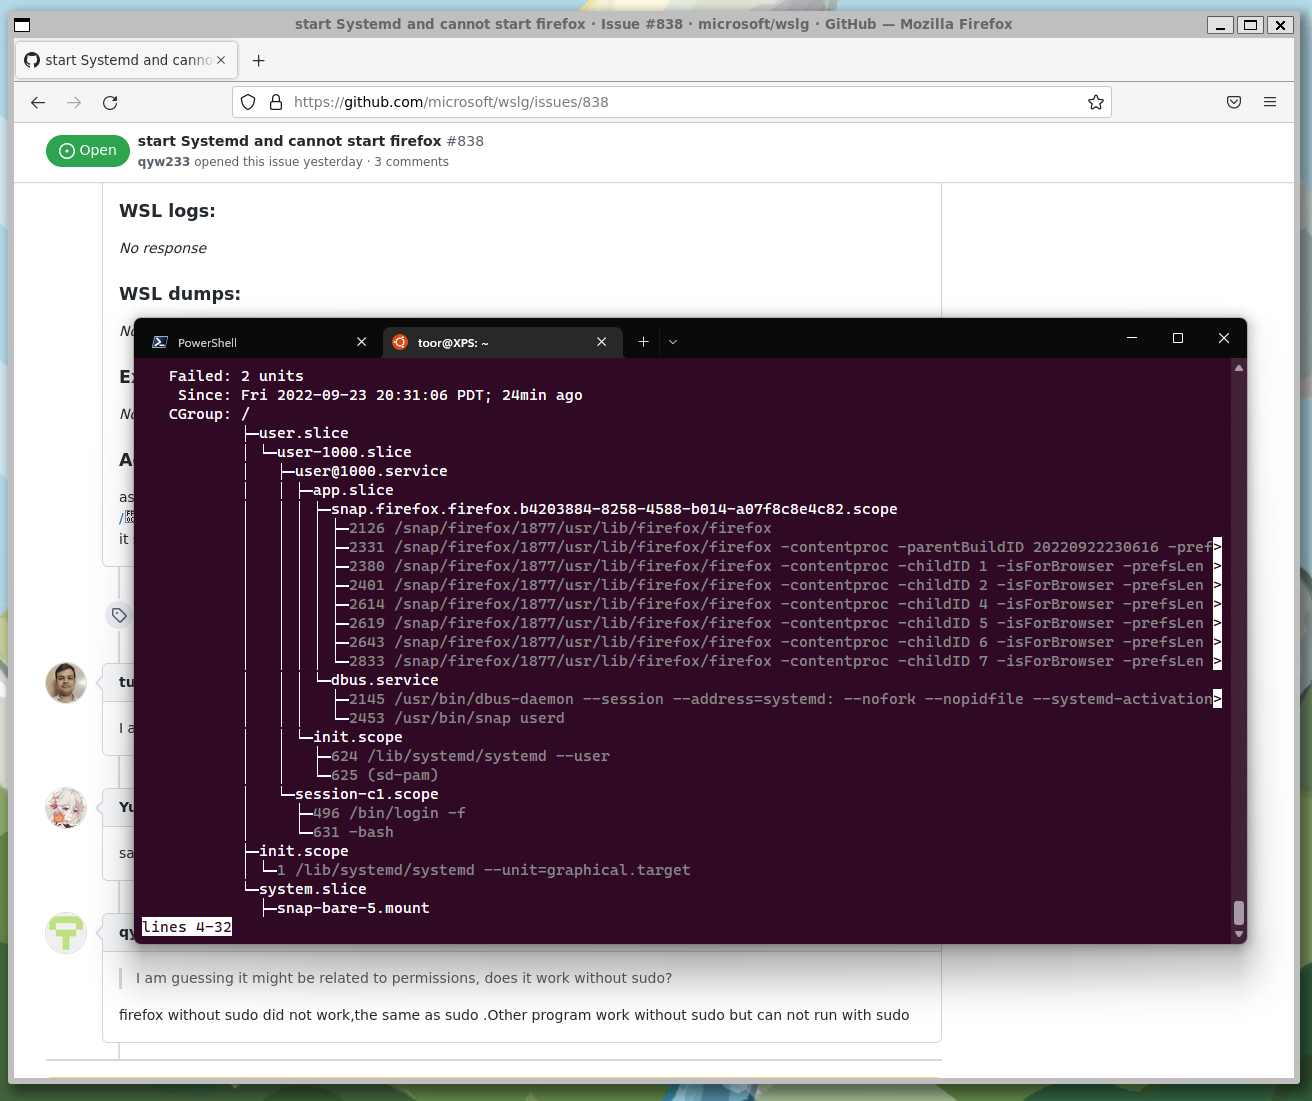Close the PowerShell terminal tab
Screen dimensions: 1312x1101
(x=361, y=342)
